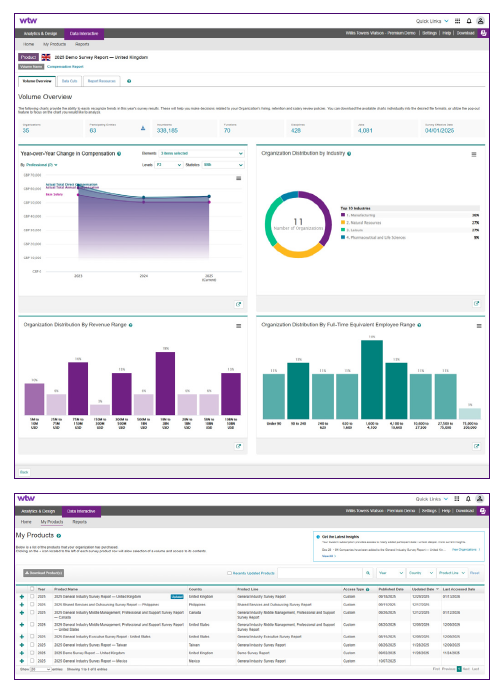Switch to the Report Resources tab
This screenshot has height=692, width=502.
click(x=102, y=81)
